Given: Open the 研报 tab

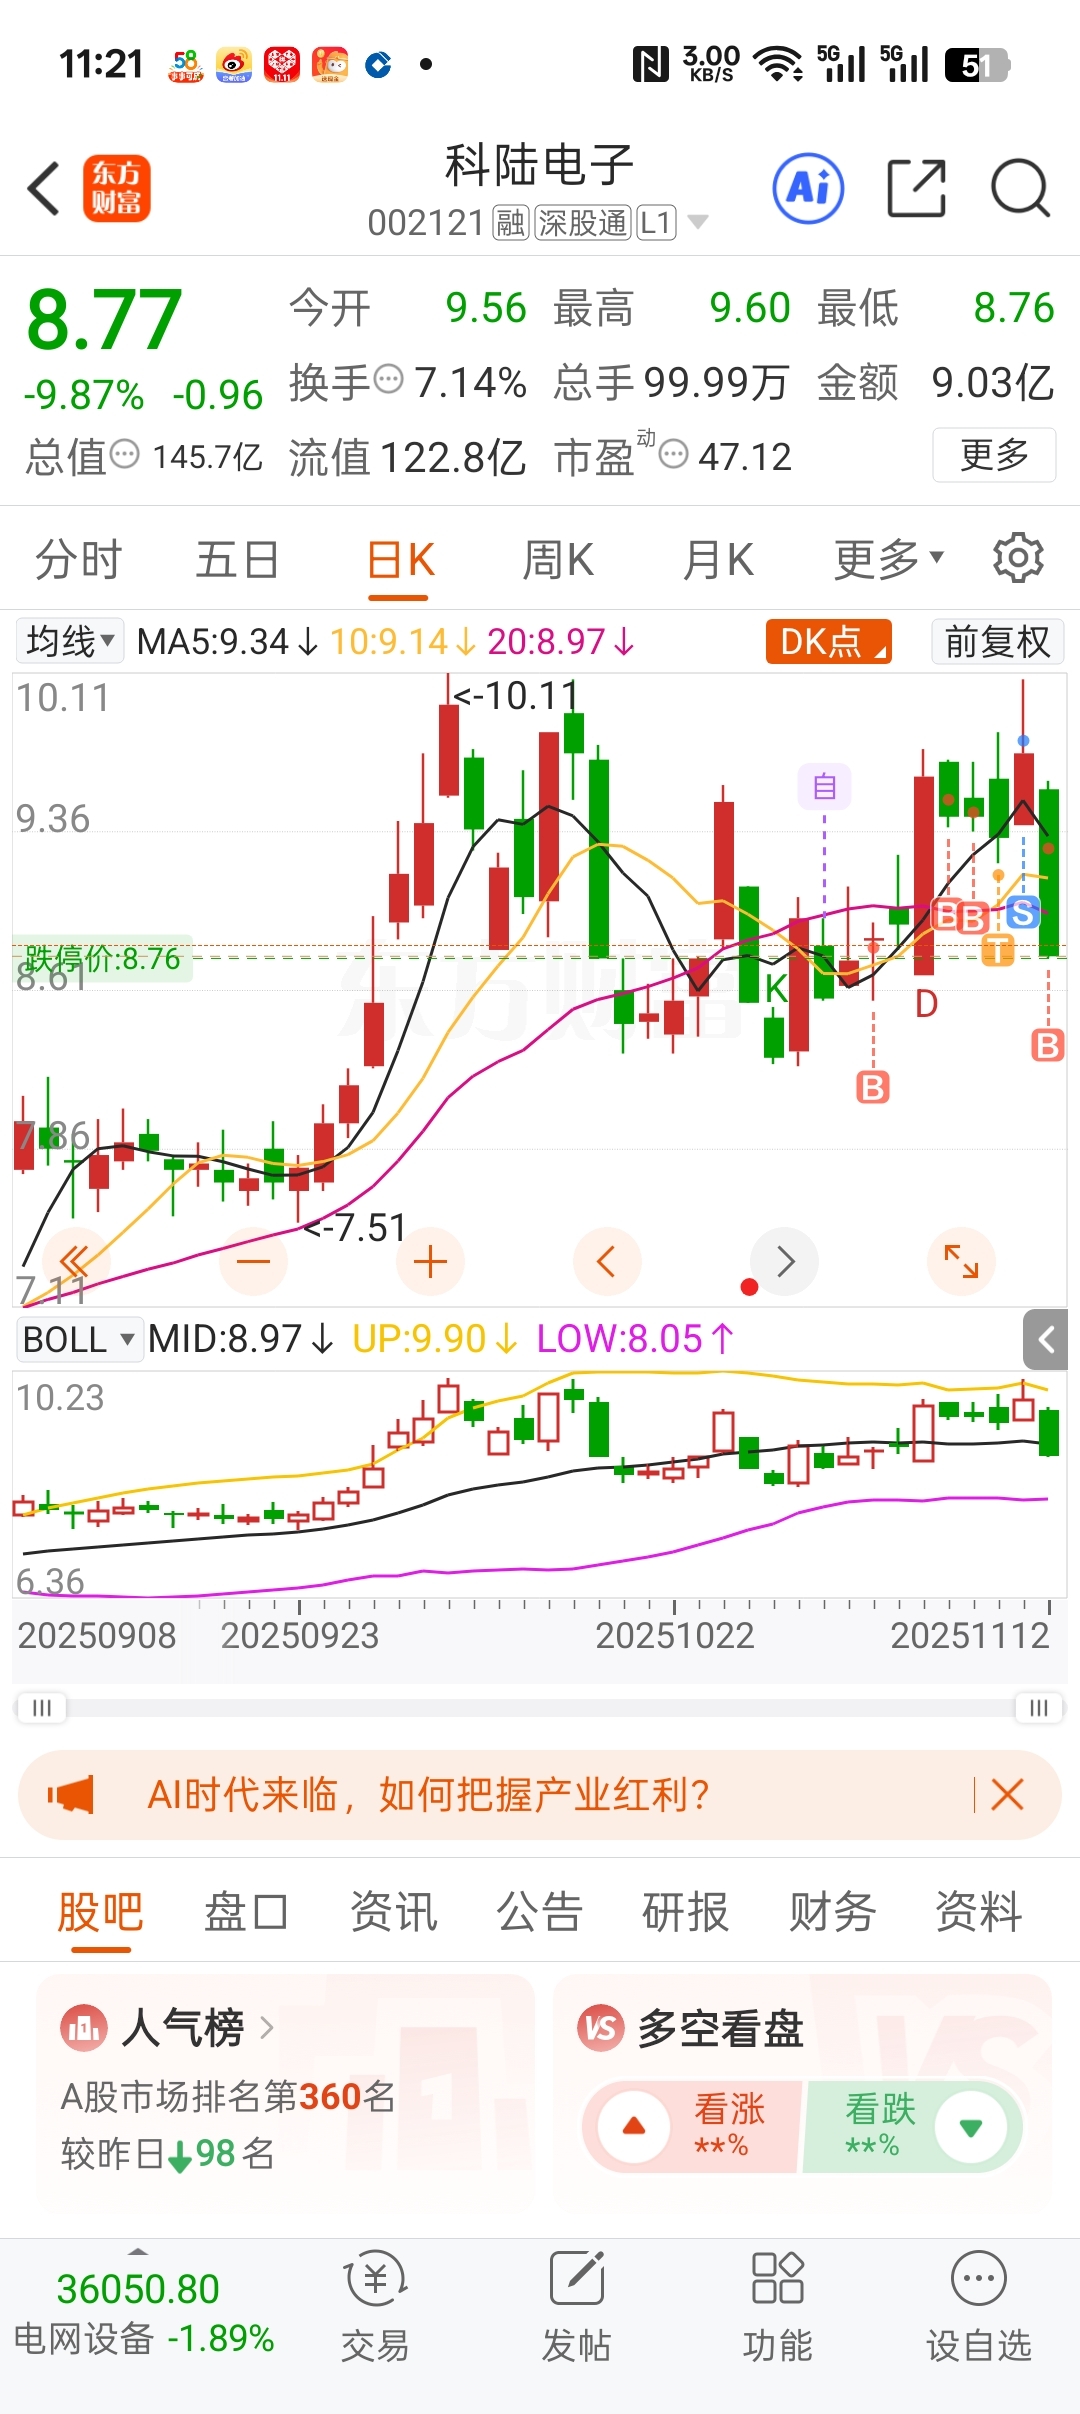Looking at the screenshot, I should click(685, 1911).
